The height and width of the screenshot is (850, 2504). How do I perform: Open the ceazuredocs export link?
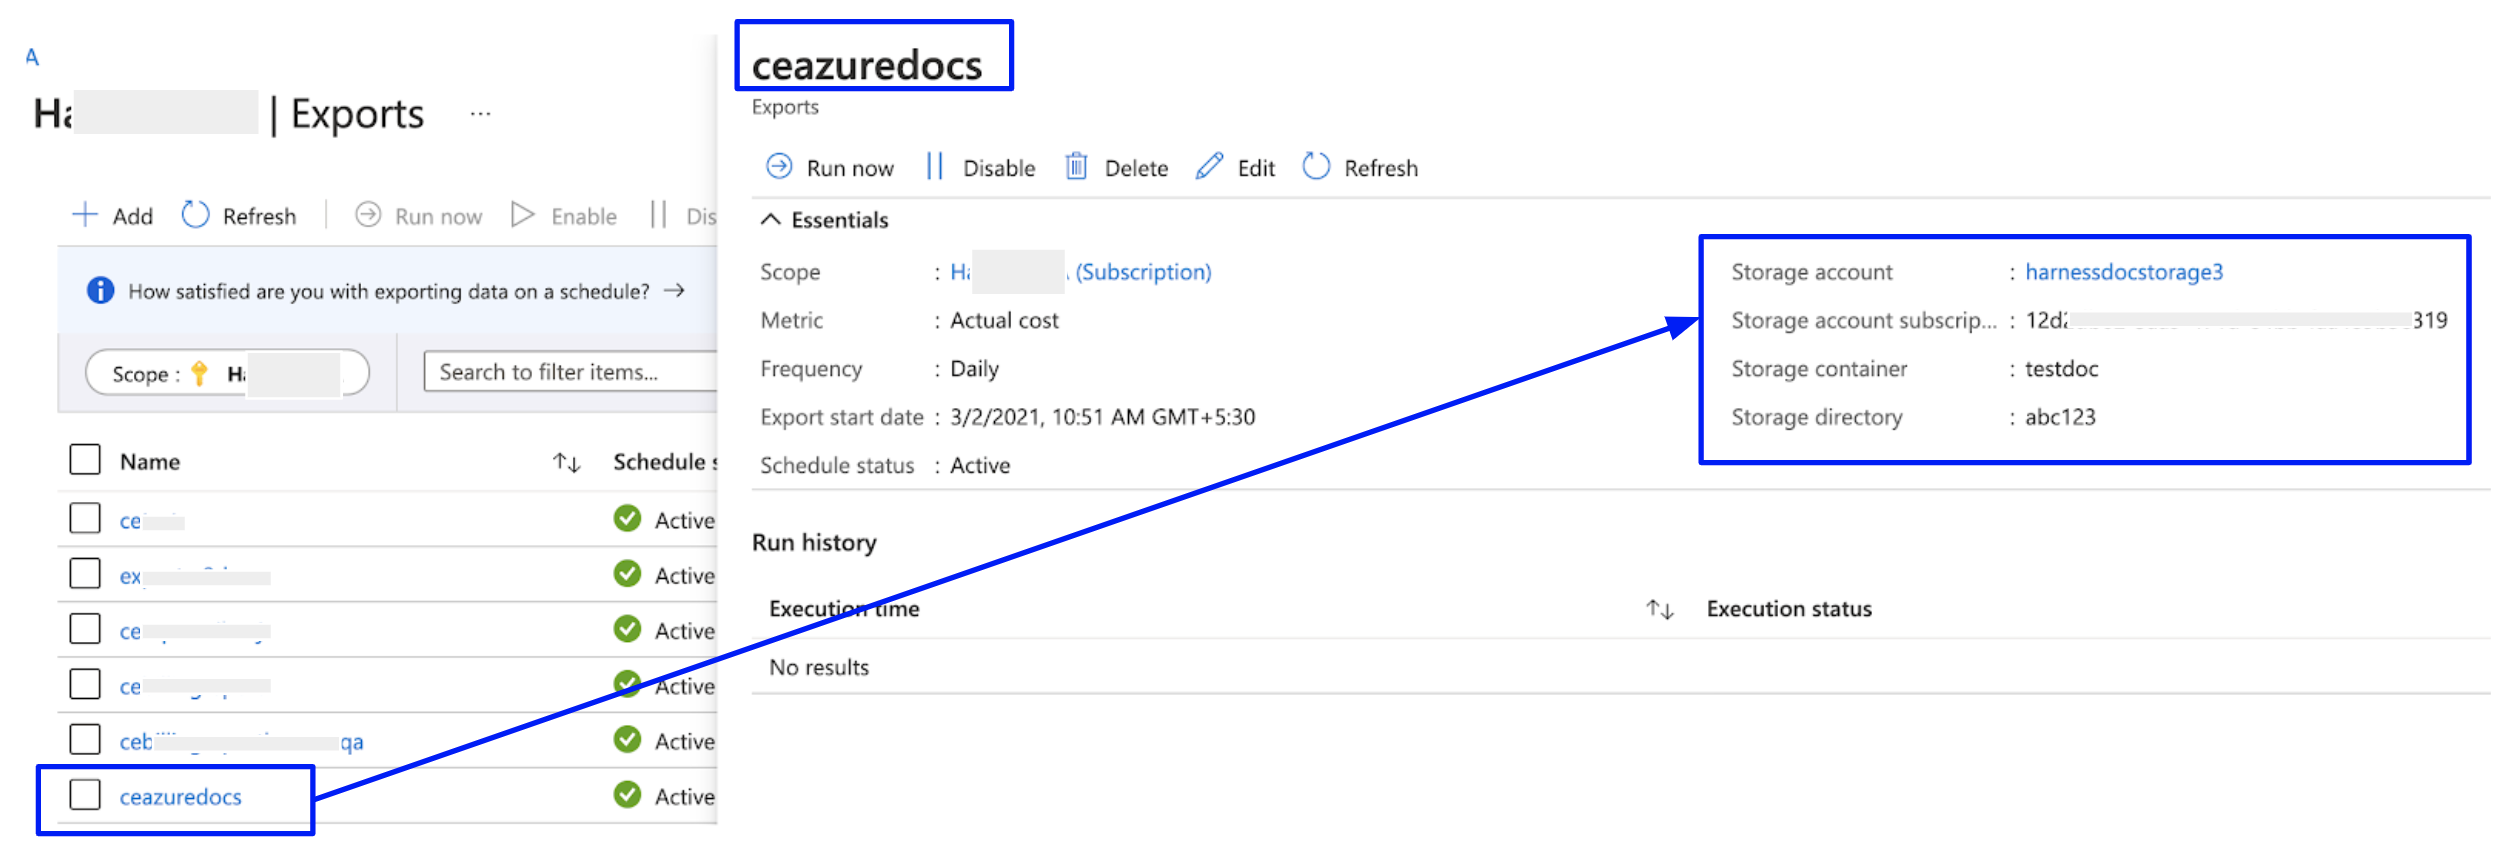tap(181, 797)
